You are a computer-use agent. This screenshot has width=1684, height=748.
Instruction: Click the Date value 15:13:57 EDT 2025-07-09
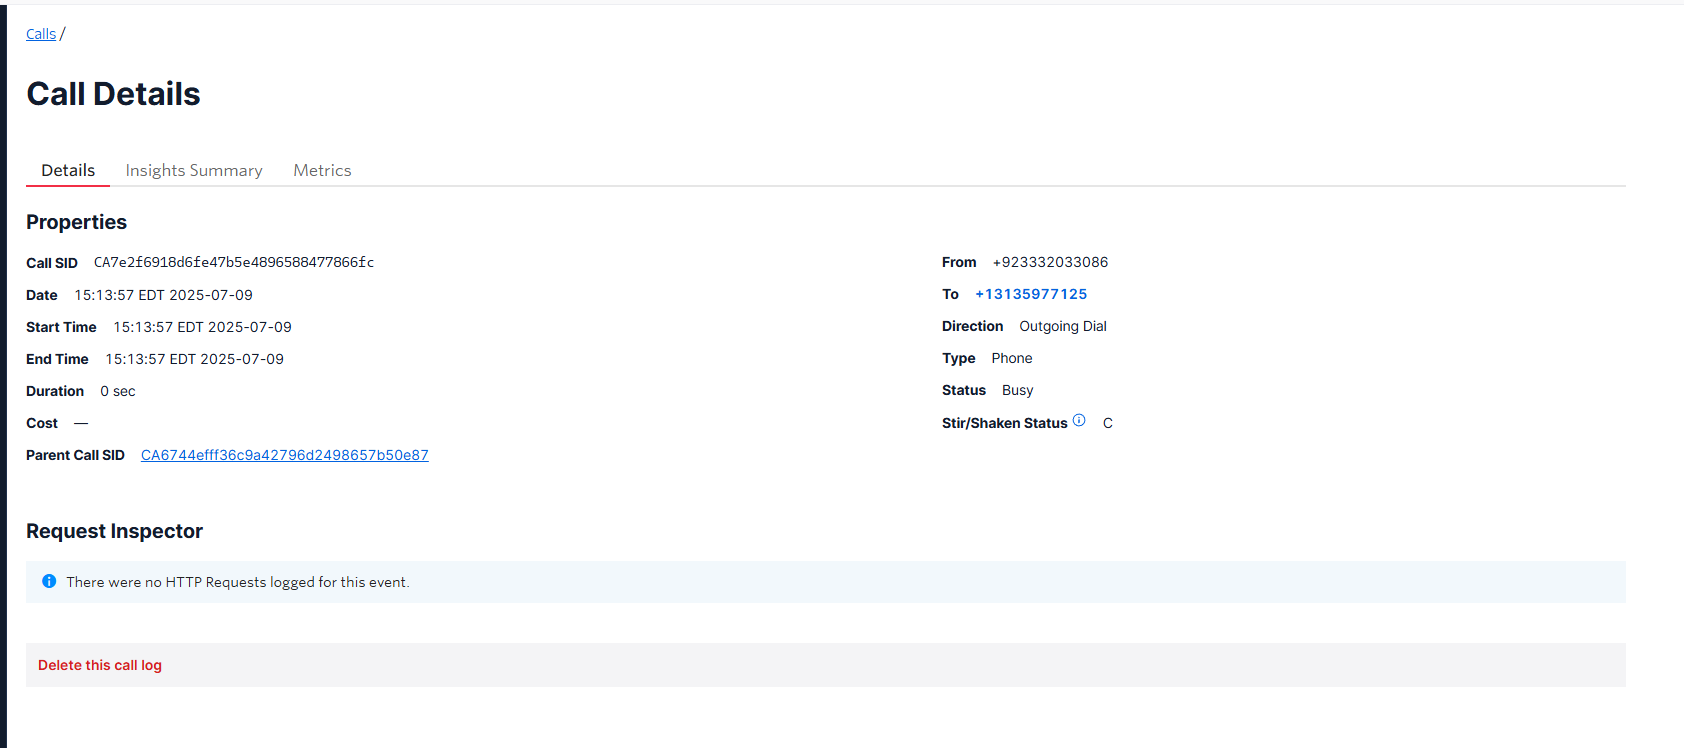tap(164, 295)
